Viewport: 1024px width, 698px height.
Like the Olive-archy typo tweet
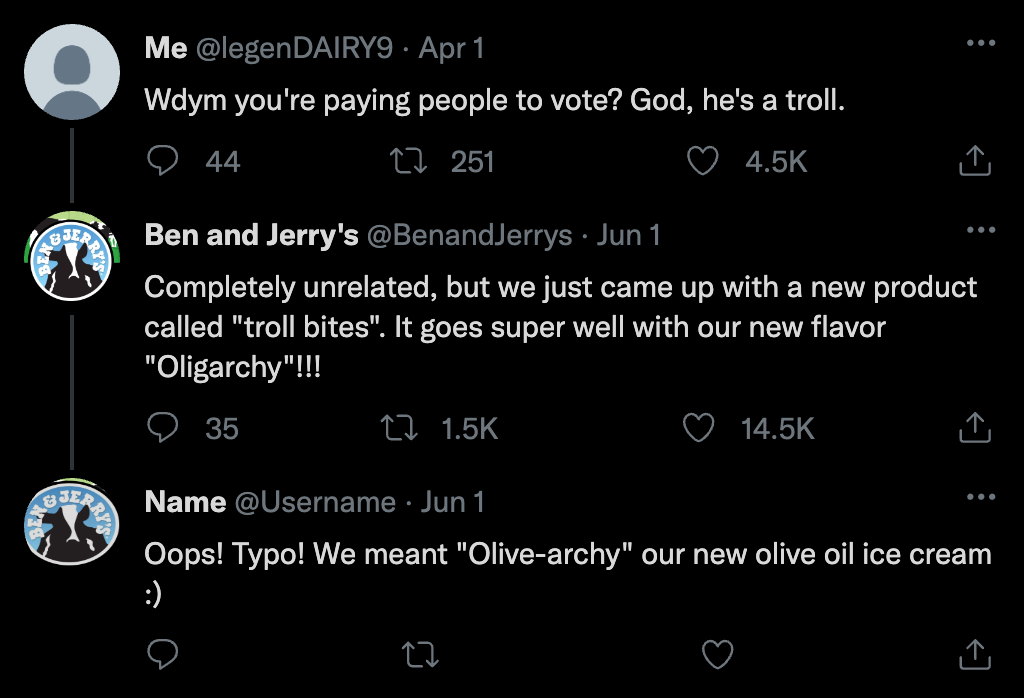(717, 655)
